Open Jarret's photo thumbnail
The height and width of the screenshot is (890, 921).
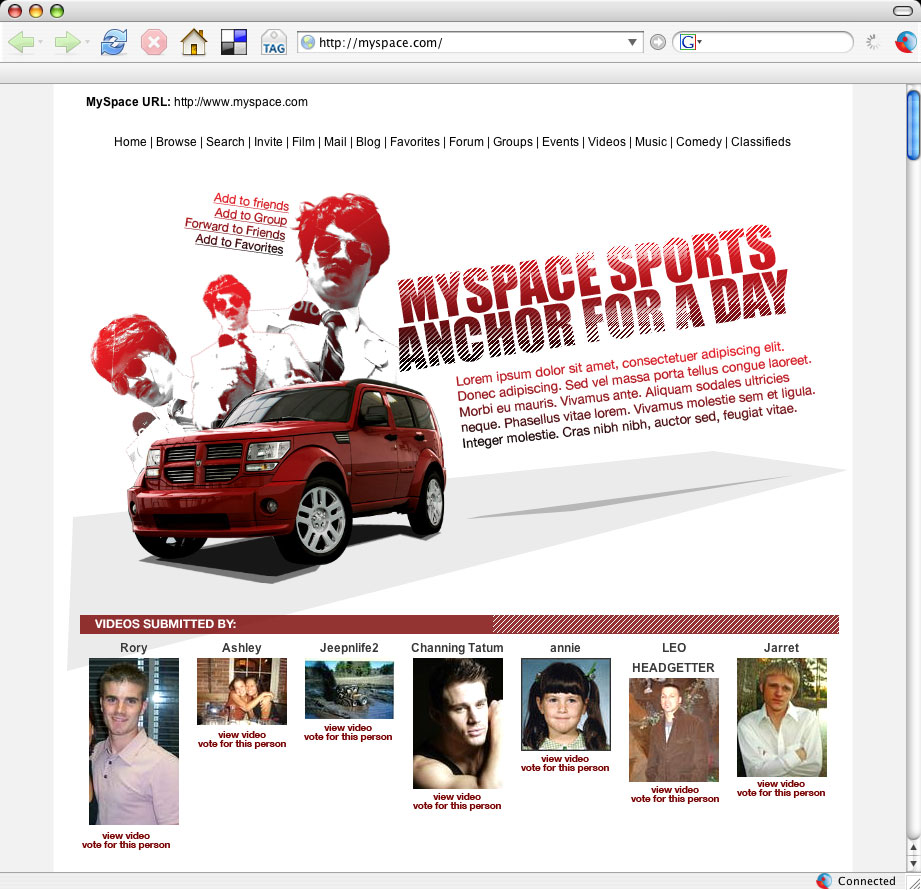(x=782, y=717)
